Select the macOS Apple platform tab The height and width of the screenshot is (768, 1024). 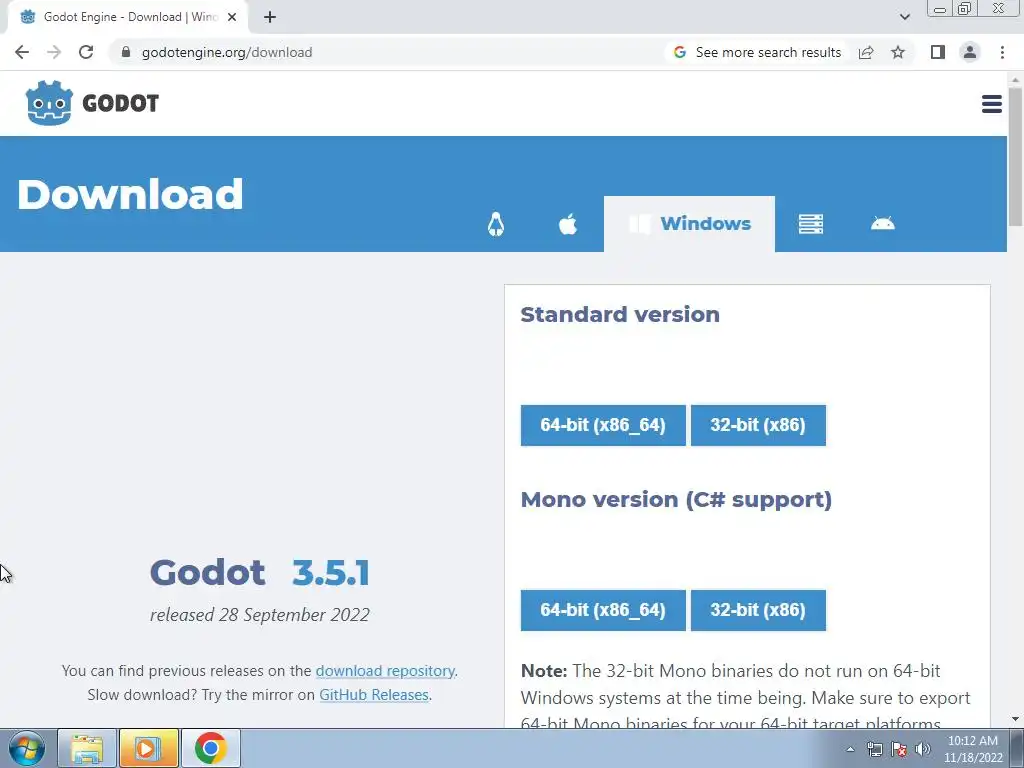click(568, 224)
